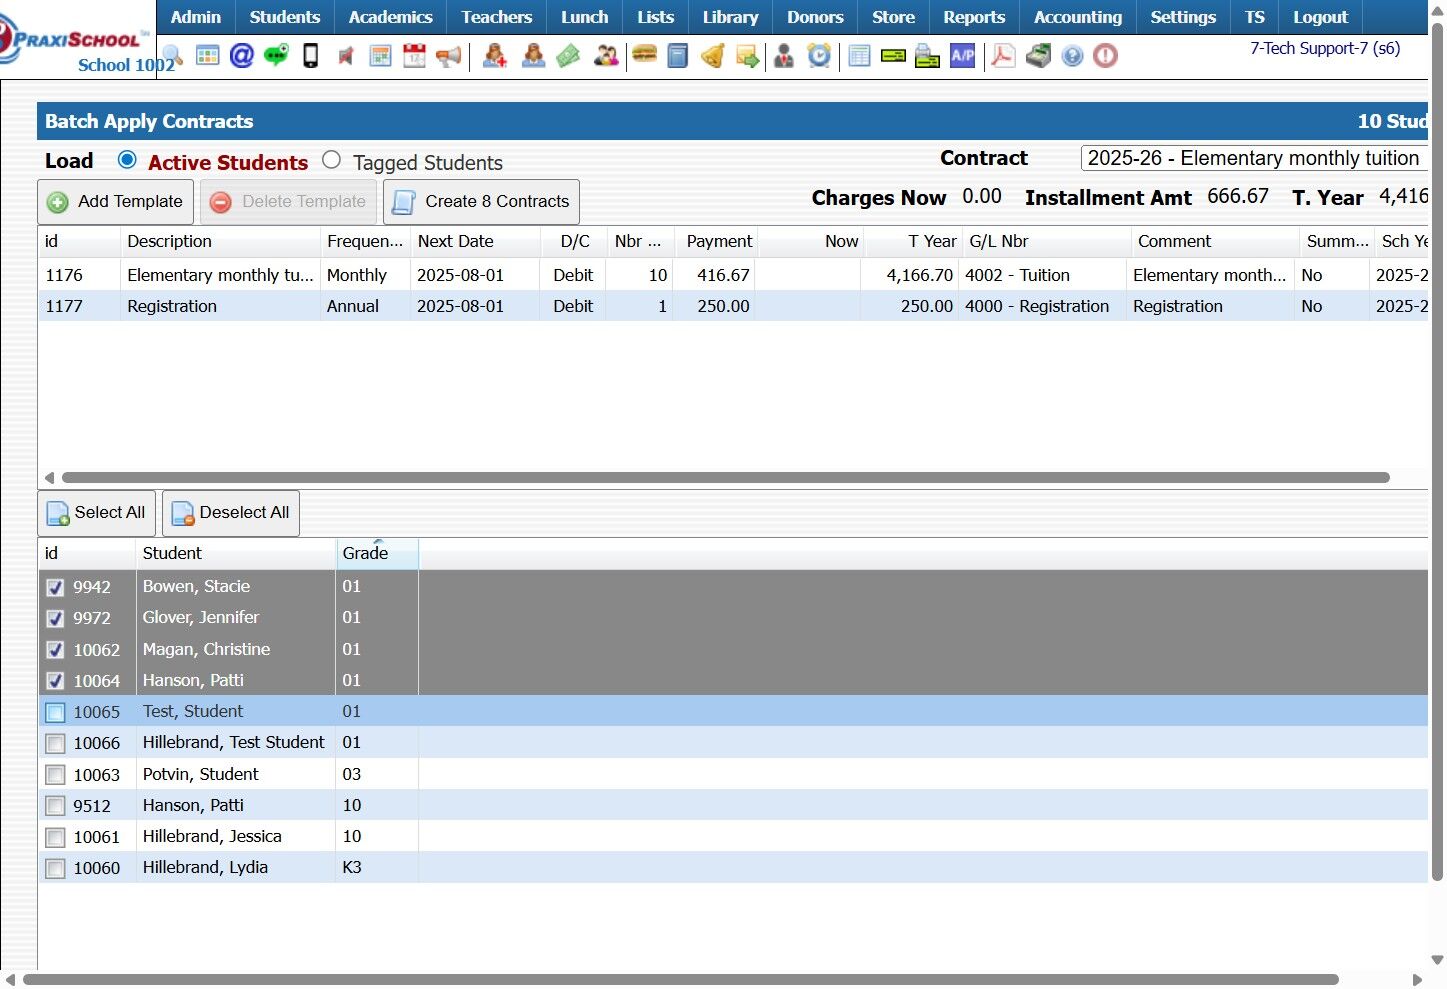Image resolution: width=1447 pixels, height=989 pixels.
Task: Click the mobile phone icon
Action: click(x=311, y=56)
